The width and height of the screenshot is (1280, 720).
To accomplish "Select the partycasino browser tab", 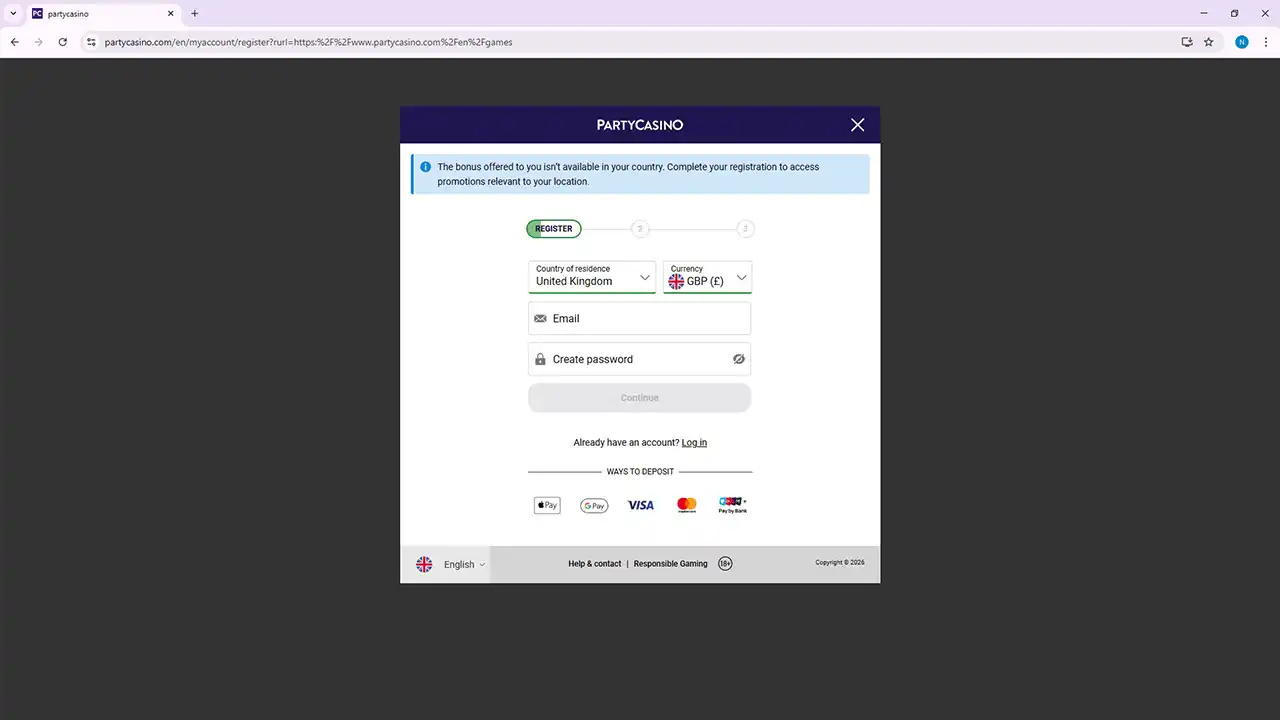I will [100, 14].
